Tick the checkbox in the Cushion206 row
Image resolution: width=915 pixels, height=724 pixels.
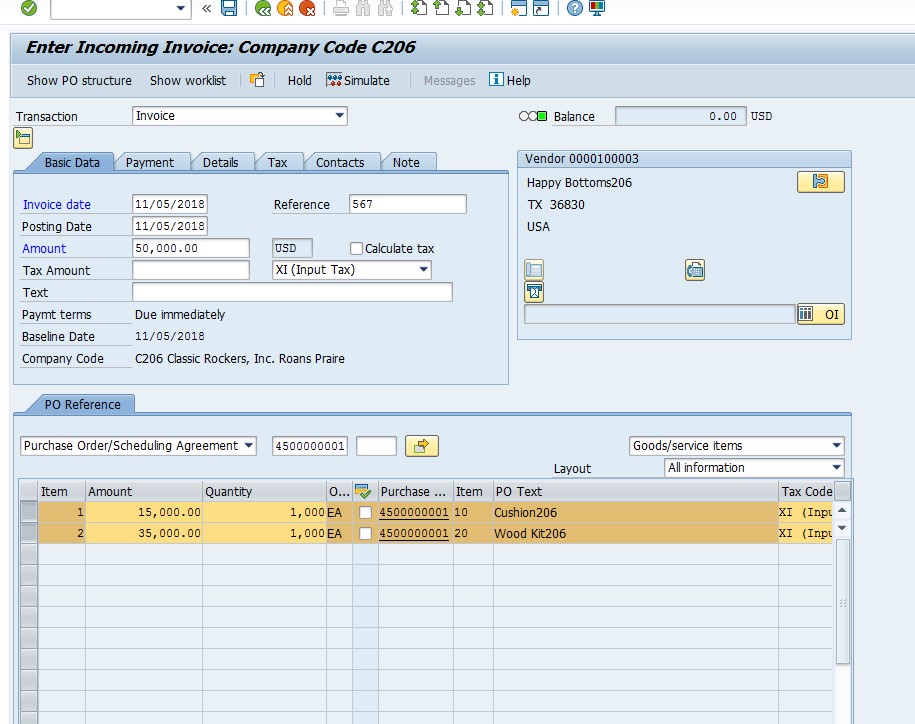[365, 512]
